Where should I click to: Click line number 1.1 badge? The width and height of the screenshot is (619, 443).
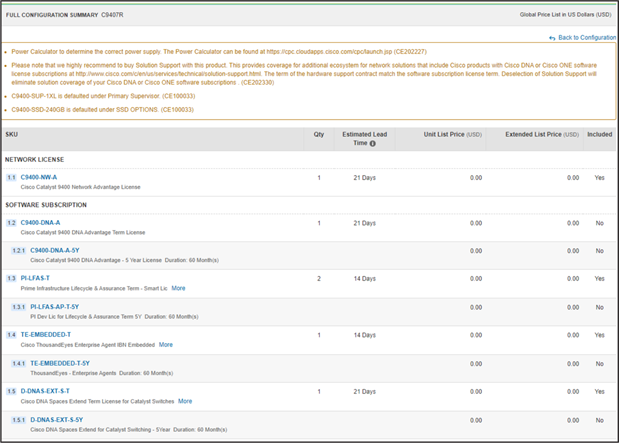(11, 178)
